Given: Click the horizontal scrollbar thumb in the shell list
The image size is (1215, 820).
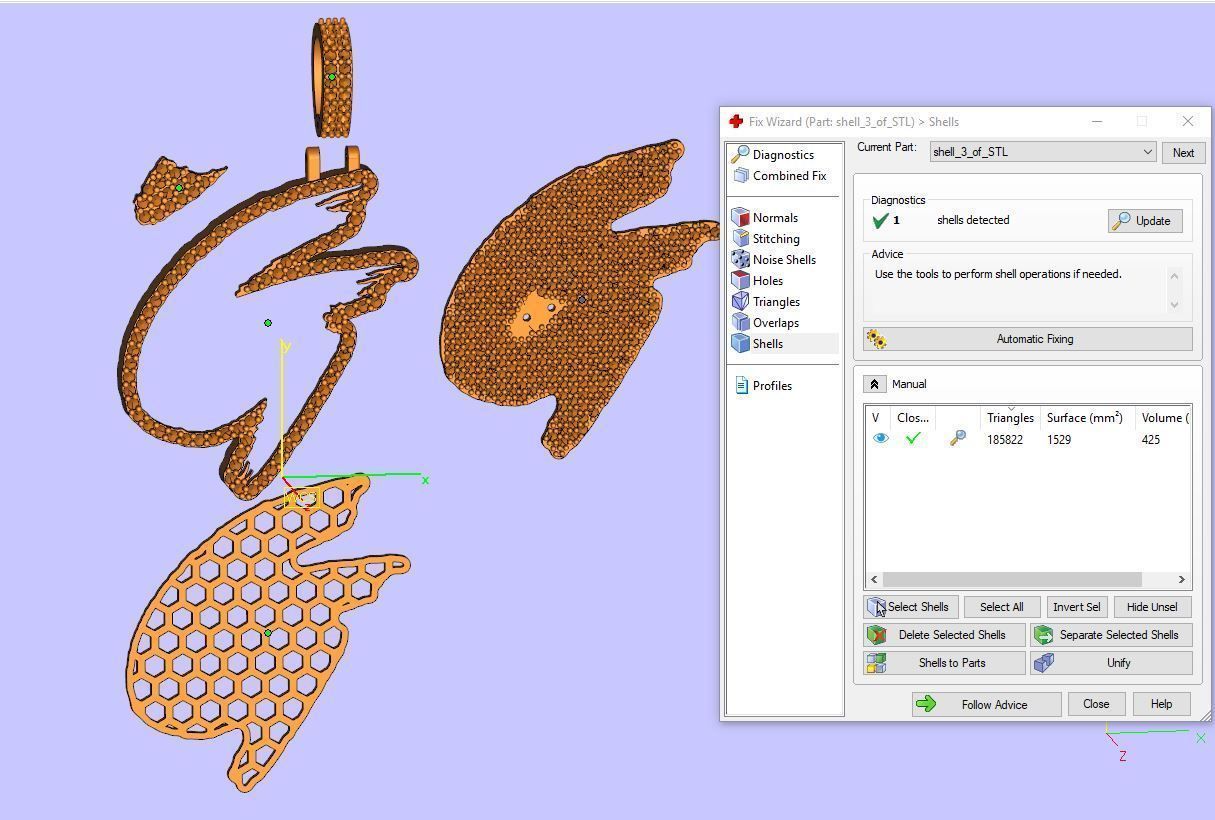Looking at the screenshot, I should coord(1011,580).
